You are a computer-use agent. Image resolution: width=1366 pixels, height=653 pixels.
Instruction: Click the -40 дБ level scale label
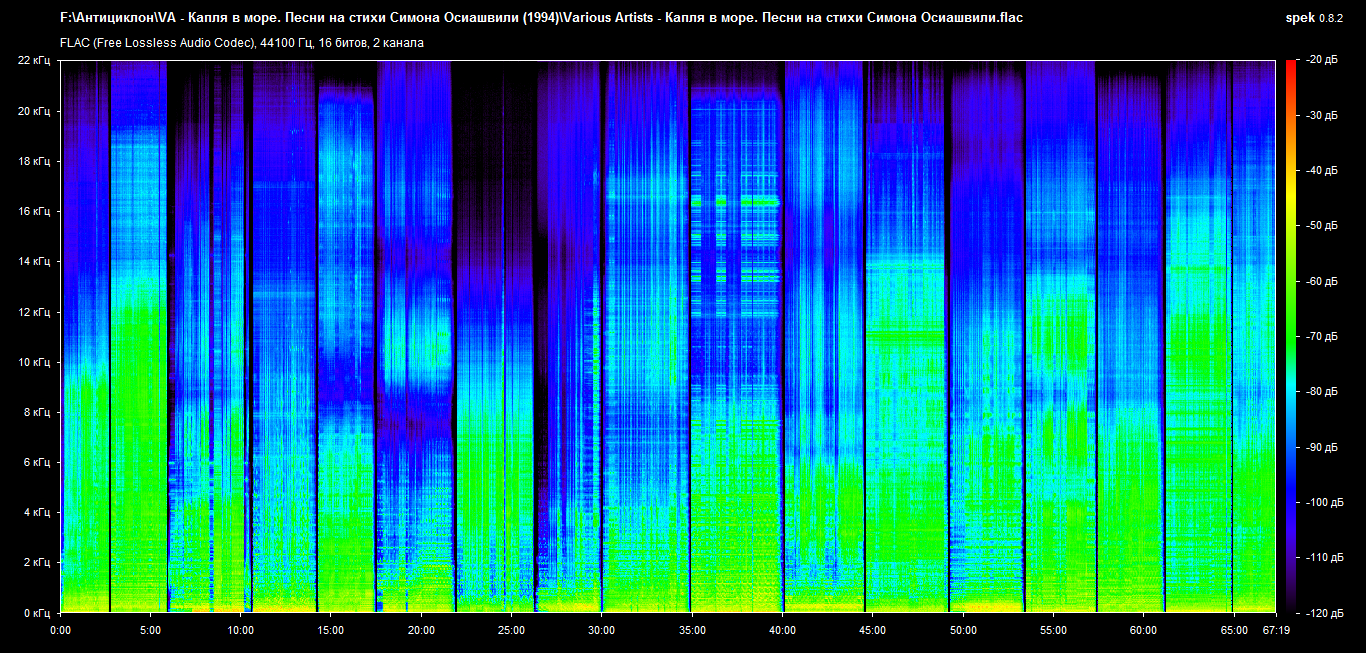click(x=1323, y=171)
